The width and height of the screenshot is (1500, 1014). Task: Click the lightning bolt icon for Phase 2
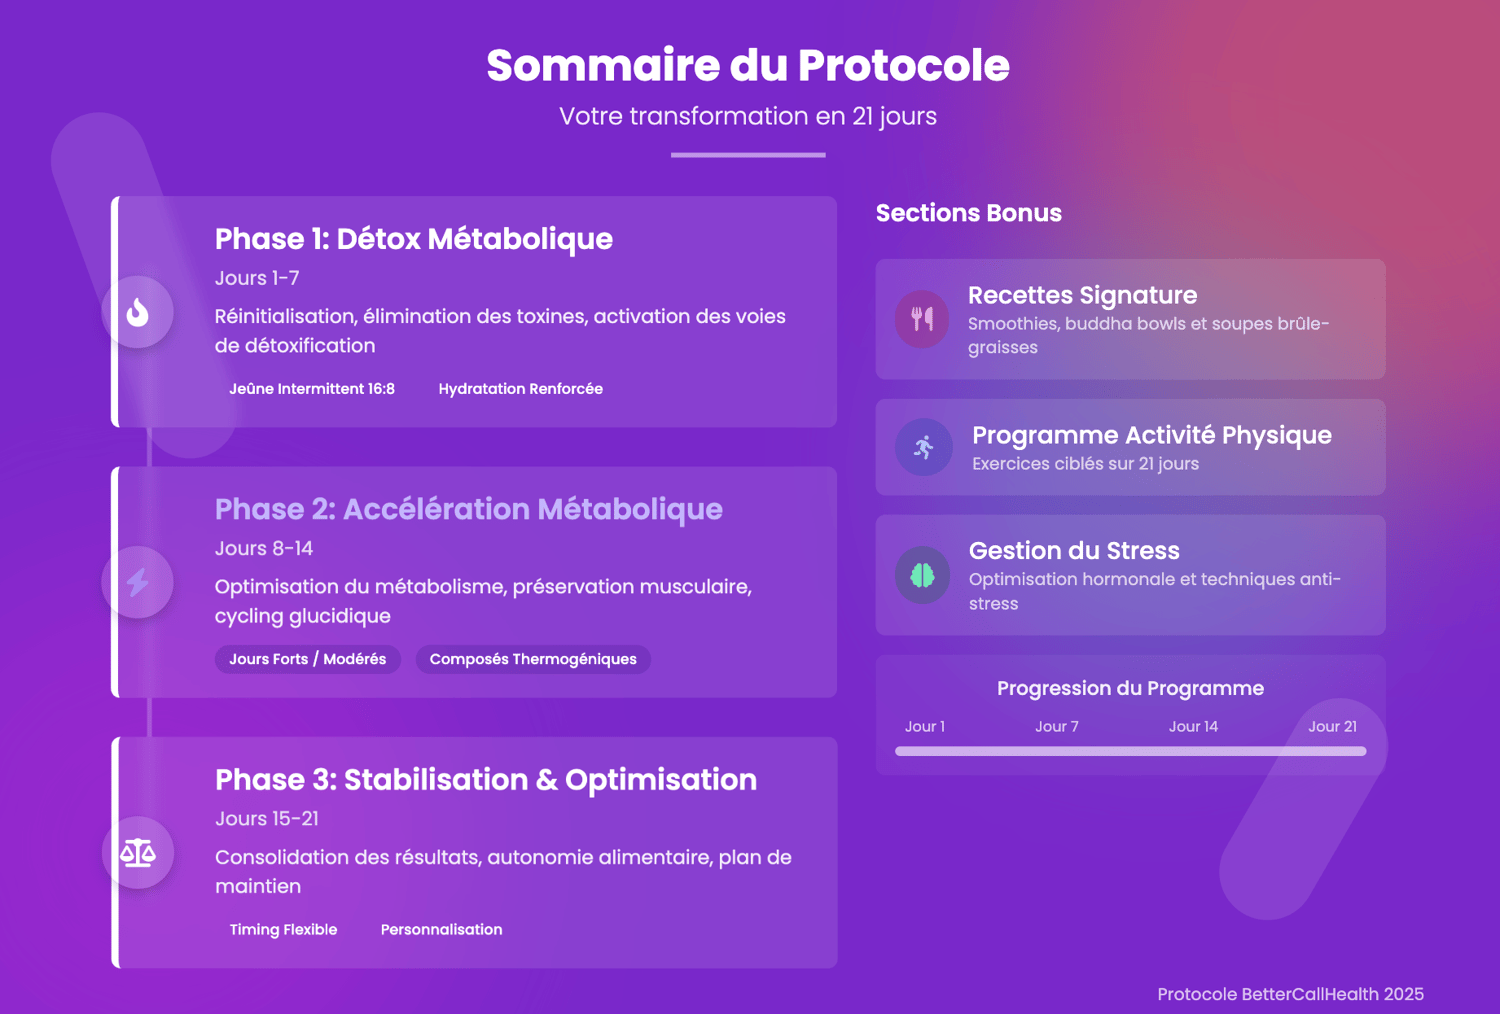coord(138,582)
